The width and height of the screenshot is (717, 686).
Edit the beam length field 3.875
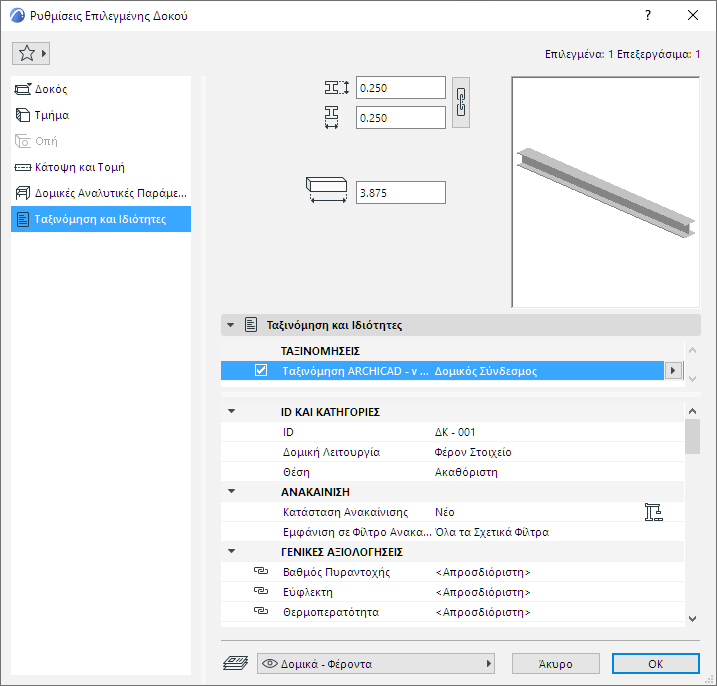click(401, 193)
